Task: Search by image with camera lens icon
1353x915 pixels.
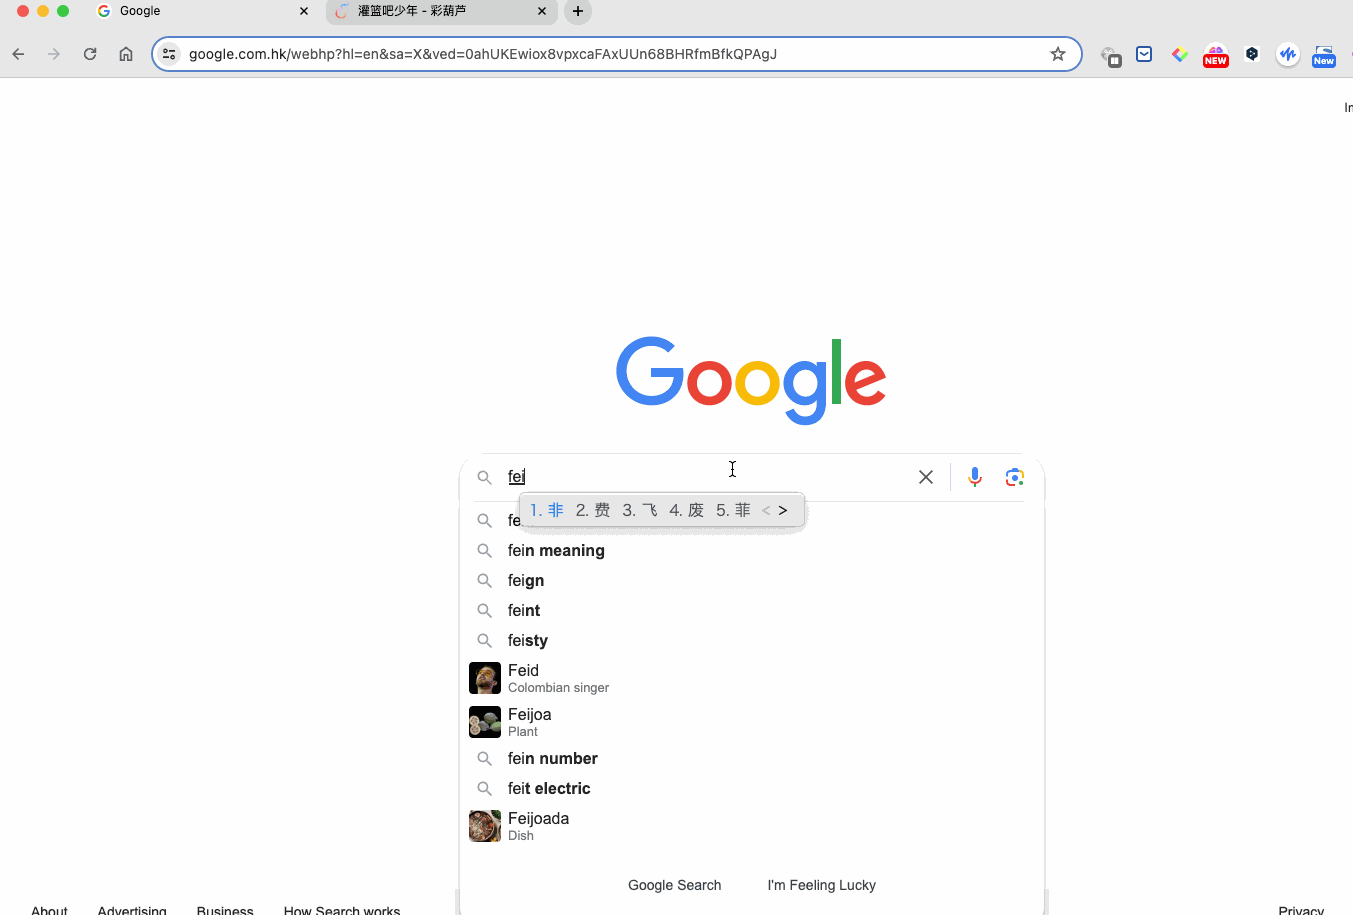Action: [1015, 477]
